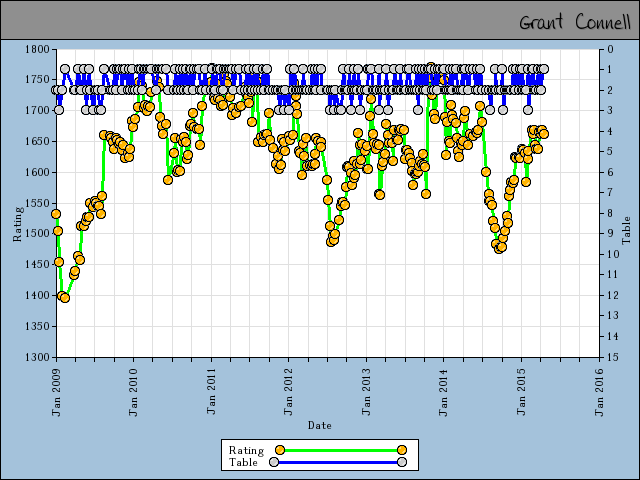Image resolution: width=640 pixels, height=480 pixels.
Task: Pick the 4 tick on the Table axis
Action: point(611,131)
